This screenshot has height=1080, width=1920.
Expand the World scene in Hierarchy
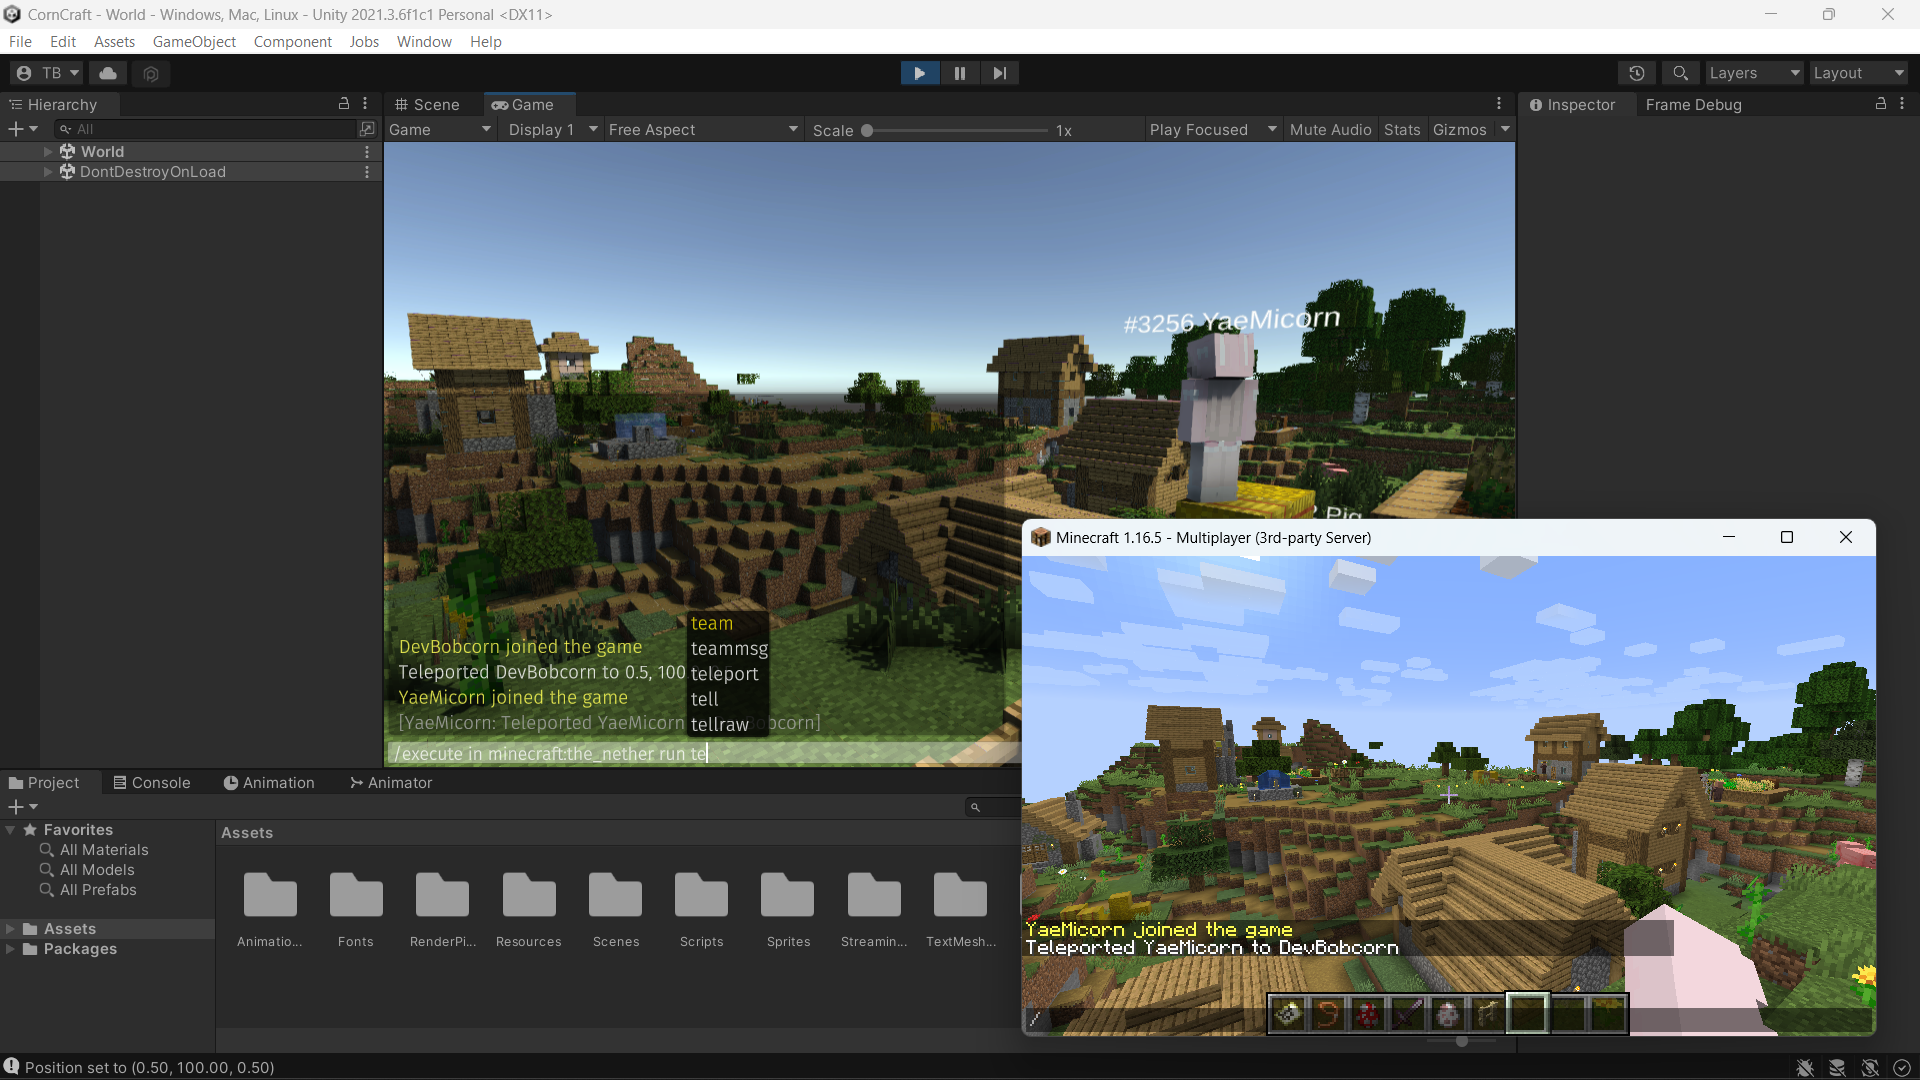click(47, 151)
